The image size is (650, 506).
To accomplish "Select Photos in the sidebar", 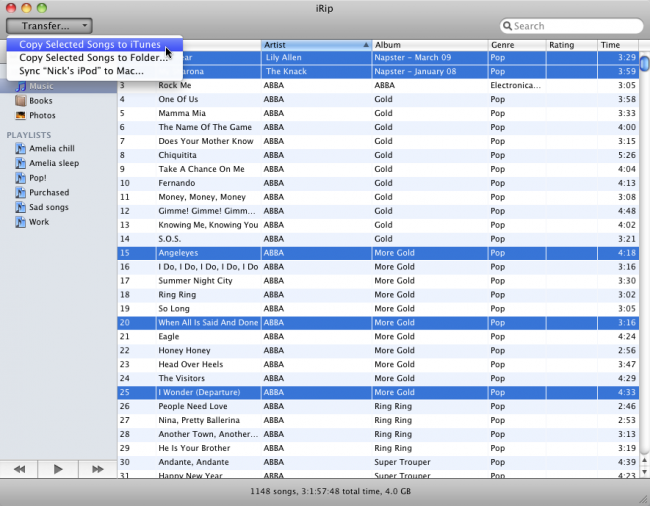I will tap(42, 115).
